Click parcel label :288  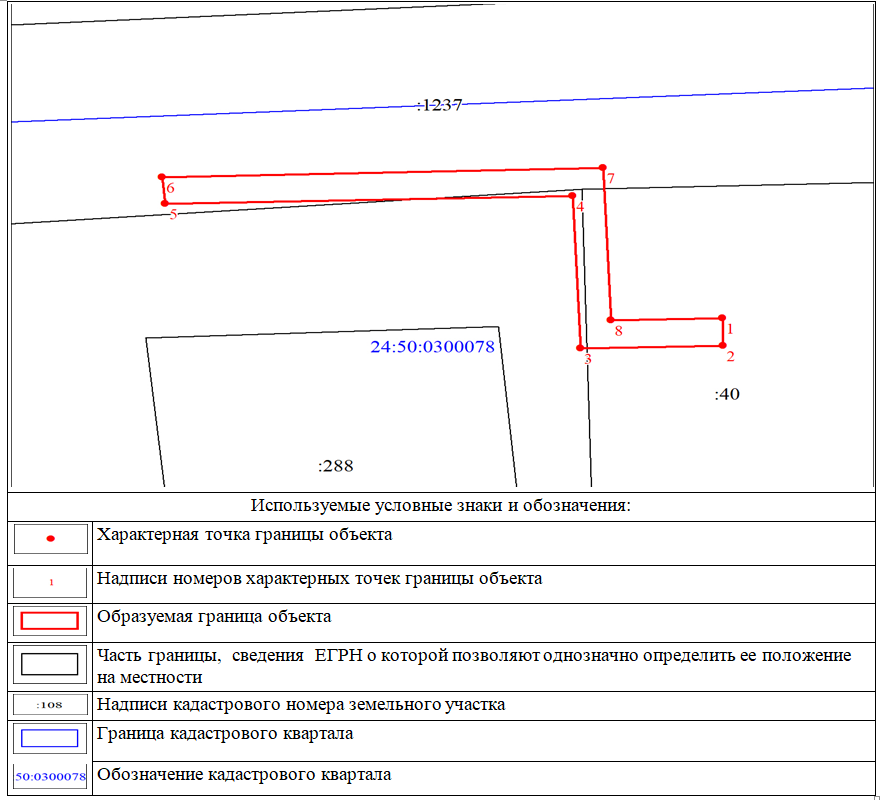click(x=335, y=466)
